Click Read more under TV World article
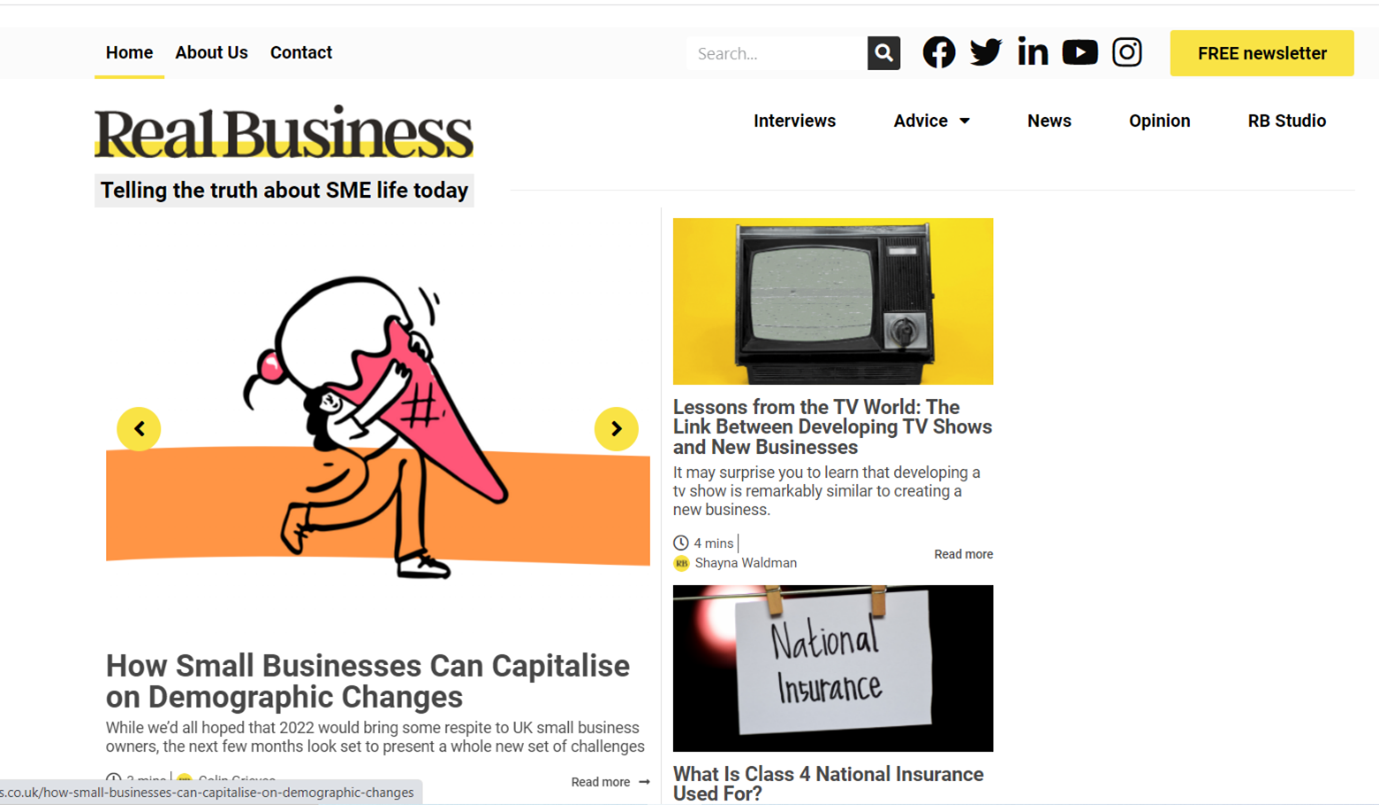 tap(963, 554)
